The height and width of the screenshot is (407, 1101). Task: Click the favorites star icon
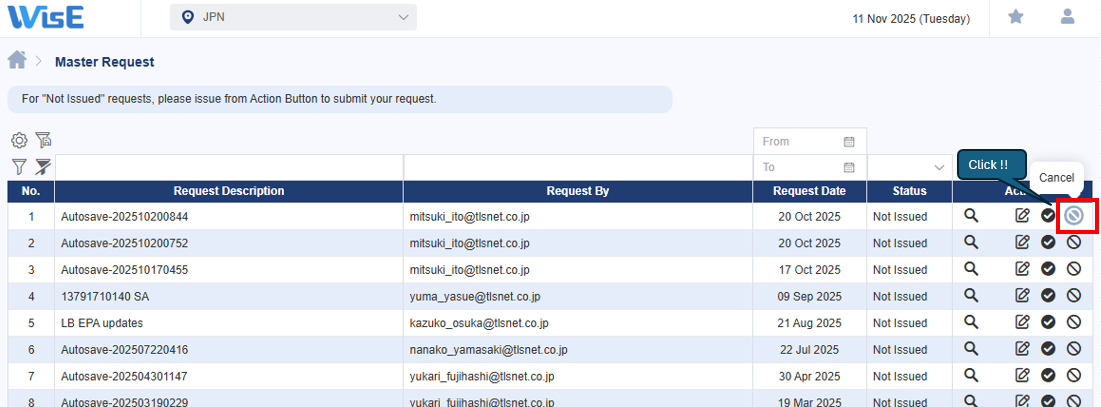[1015, 17]
